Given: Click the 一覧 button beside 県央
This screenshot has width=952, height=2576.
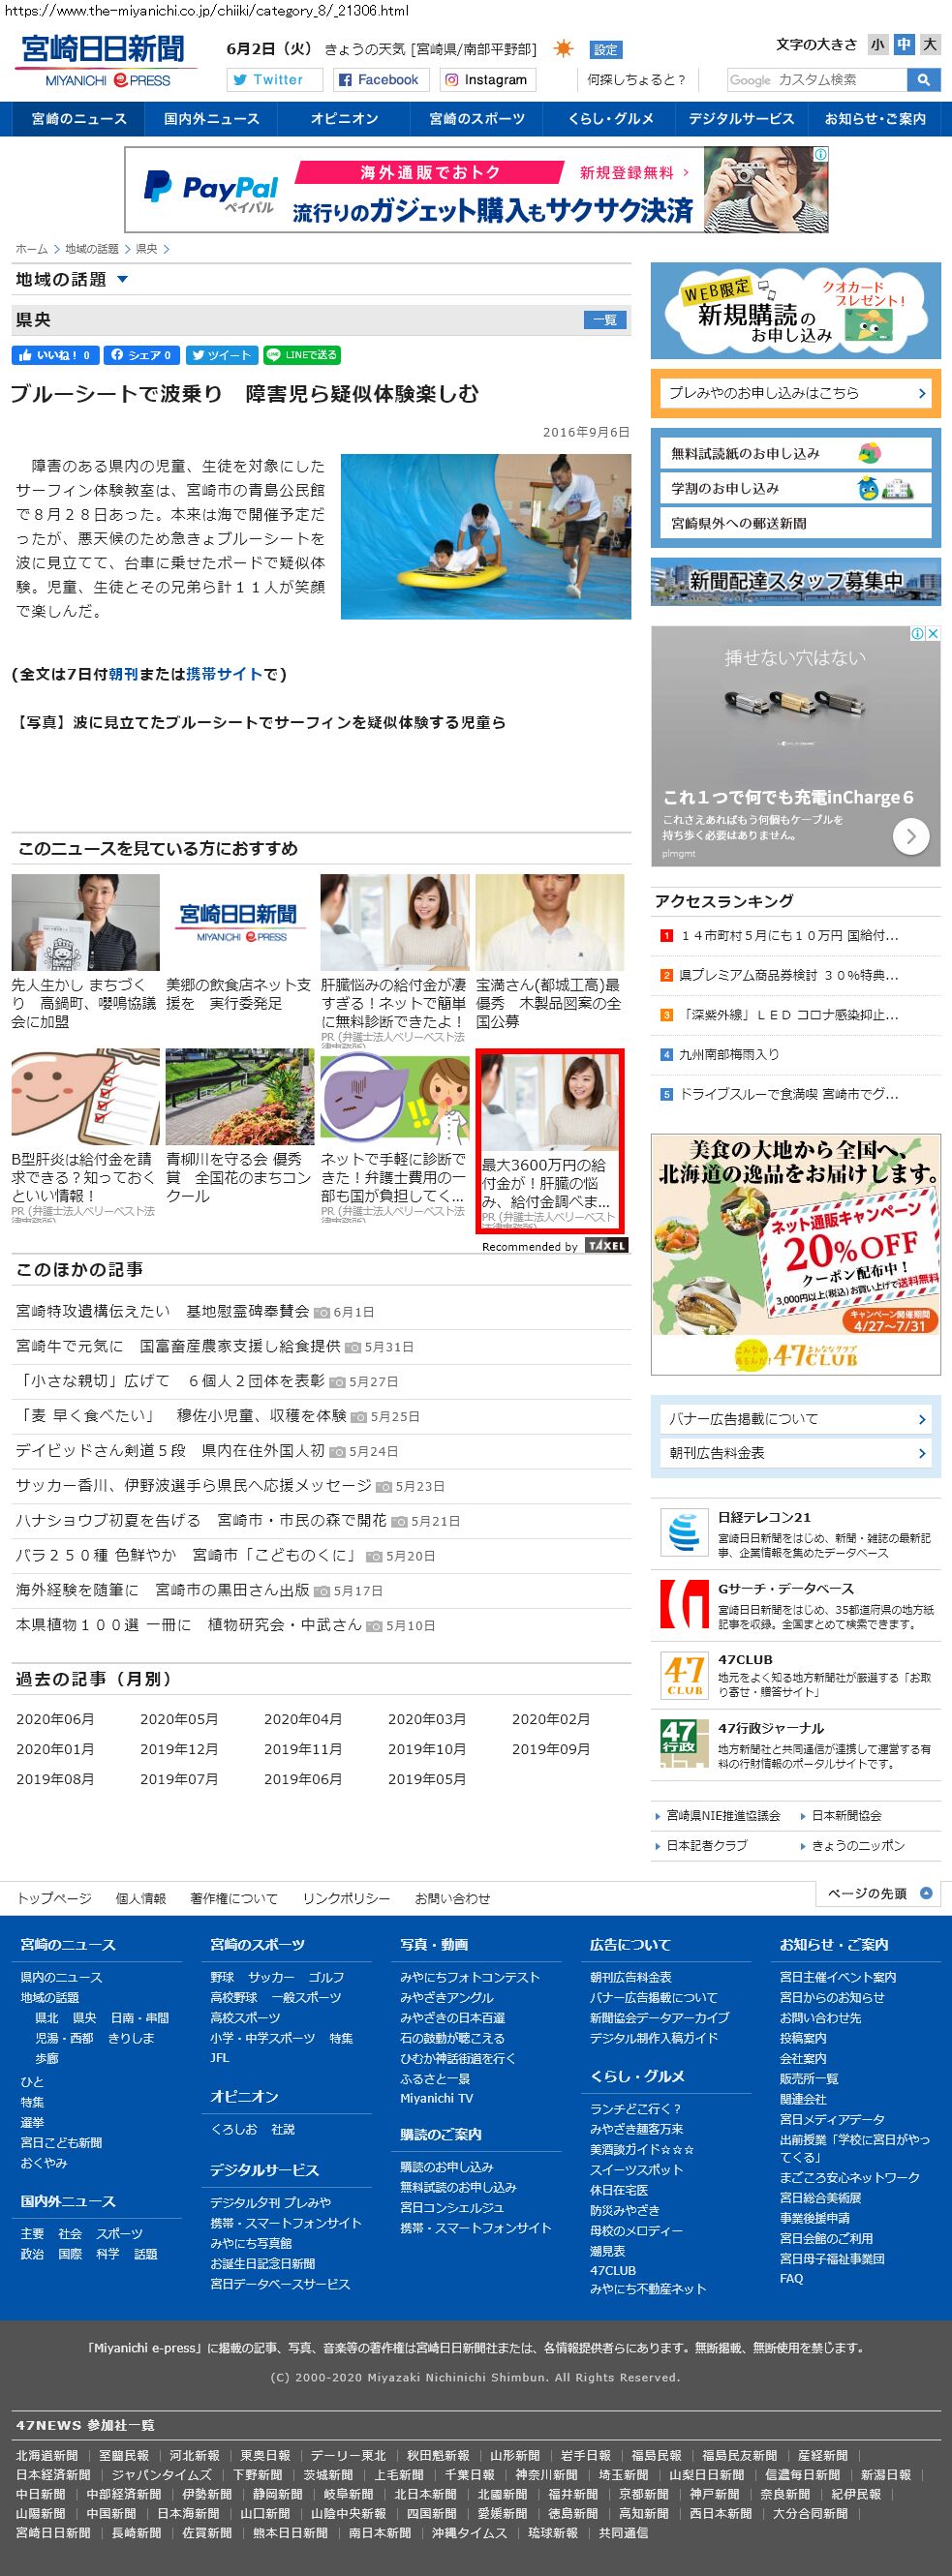Looking at the screenshot, I should [605, 320].
